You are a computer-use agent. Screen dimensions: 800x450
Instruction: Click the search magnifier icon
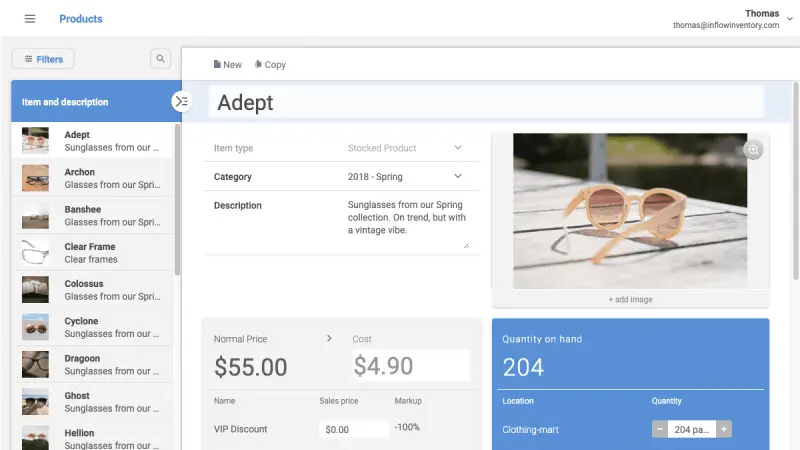[160, 59]
